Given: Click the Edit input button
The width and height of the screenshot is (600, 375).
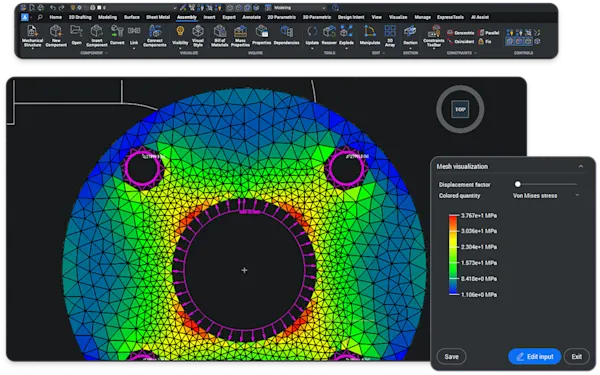Looking at the screenshot, I should [535, 357].
